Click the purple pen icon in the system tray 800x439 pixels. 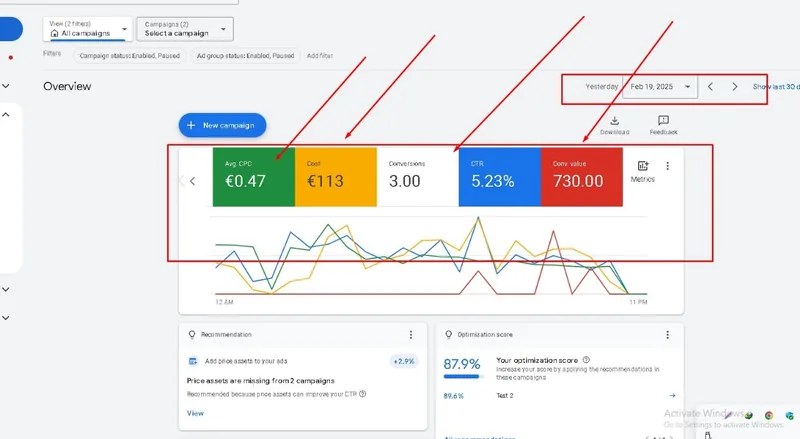[x=729, y=415]
